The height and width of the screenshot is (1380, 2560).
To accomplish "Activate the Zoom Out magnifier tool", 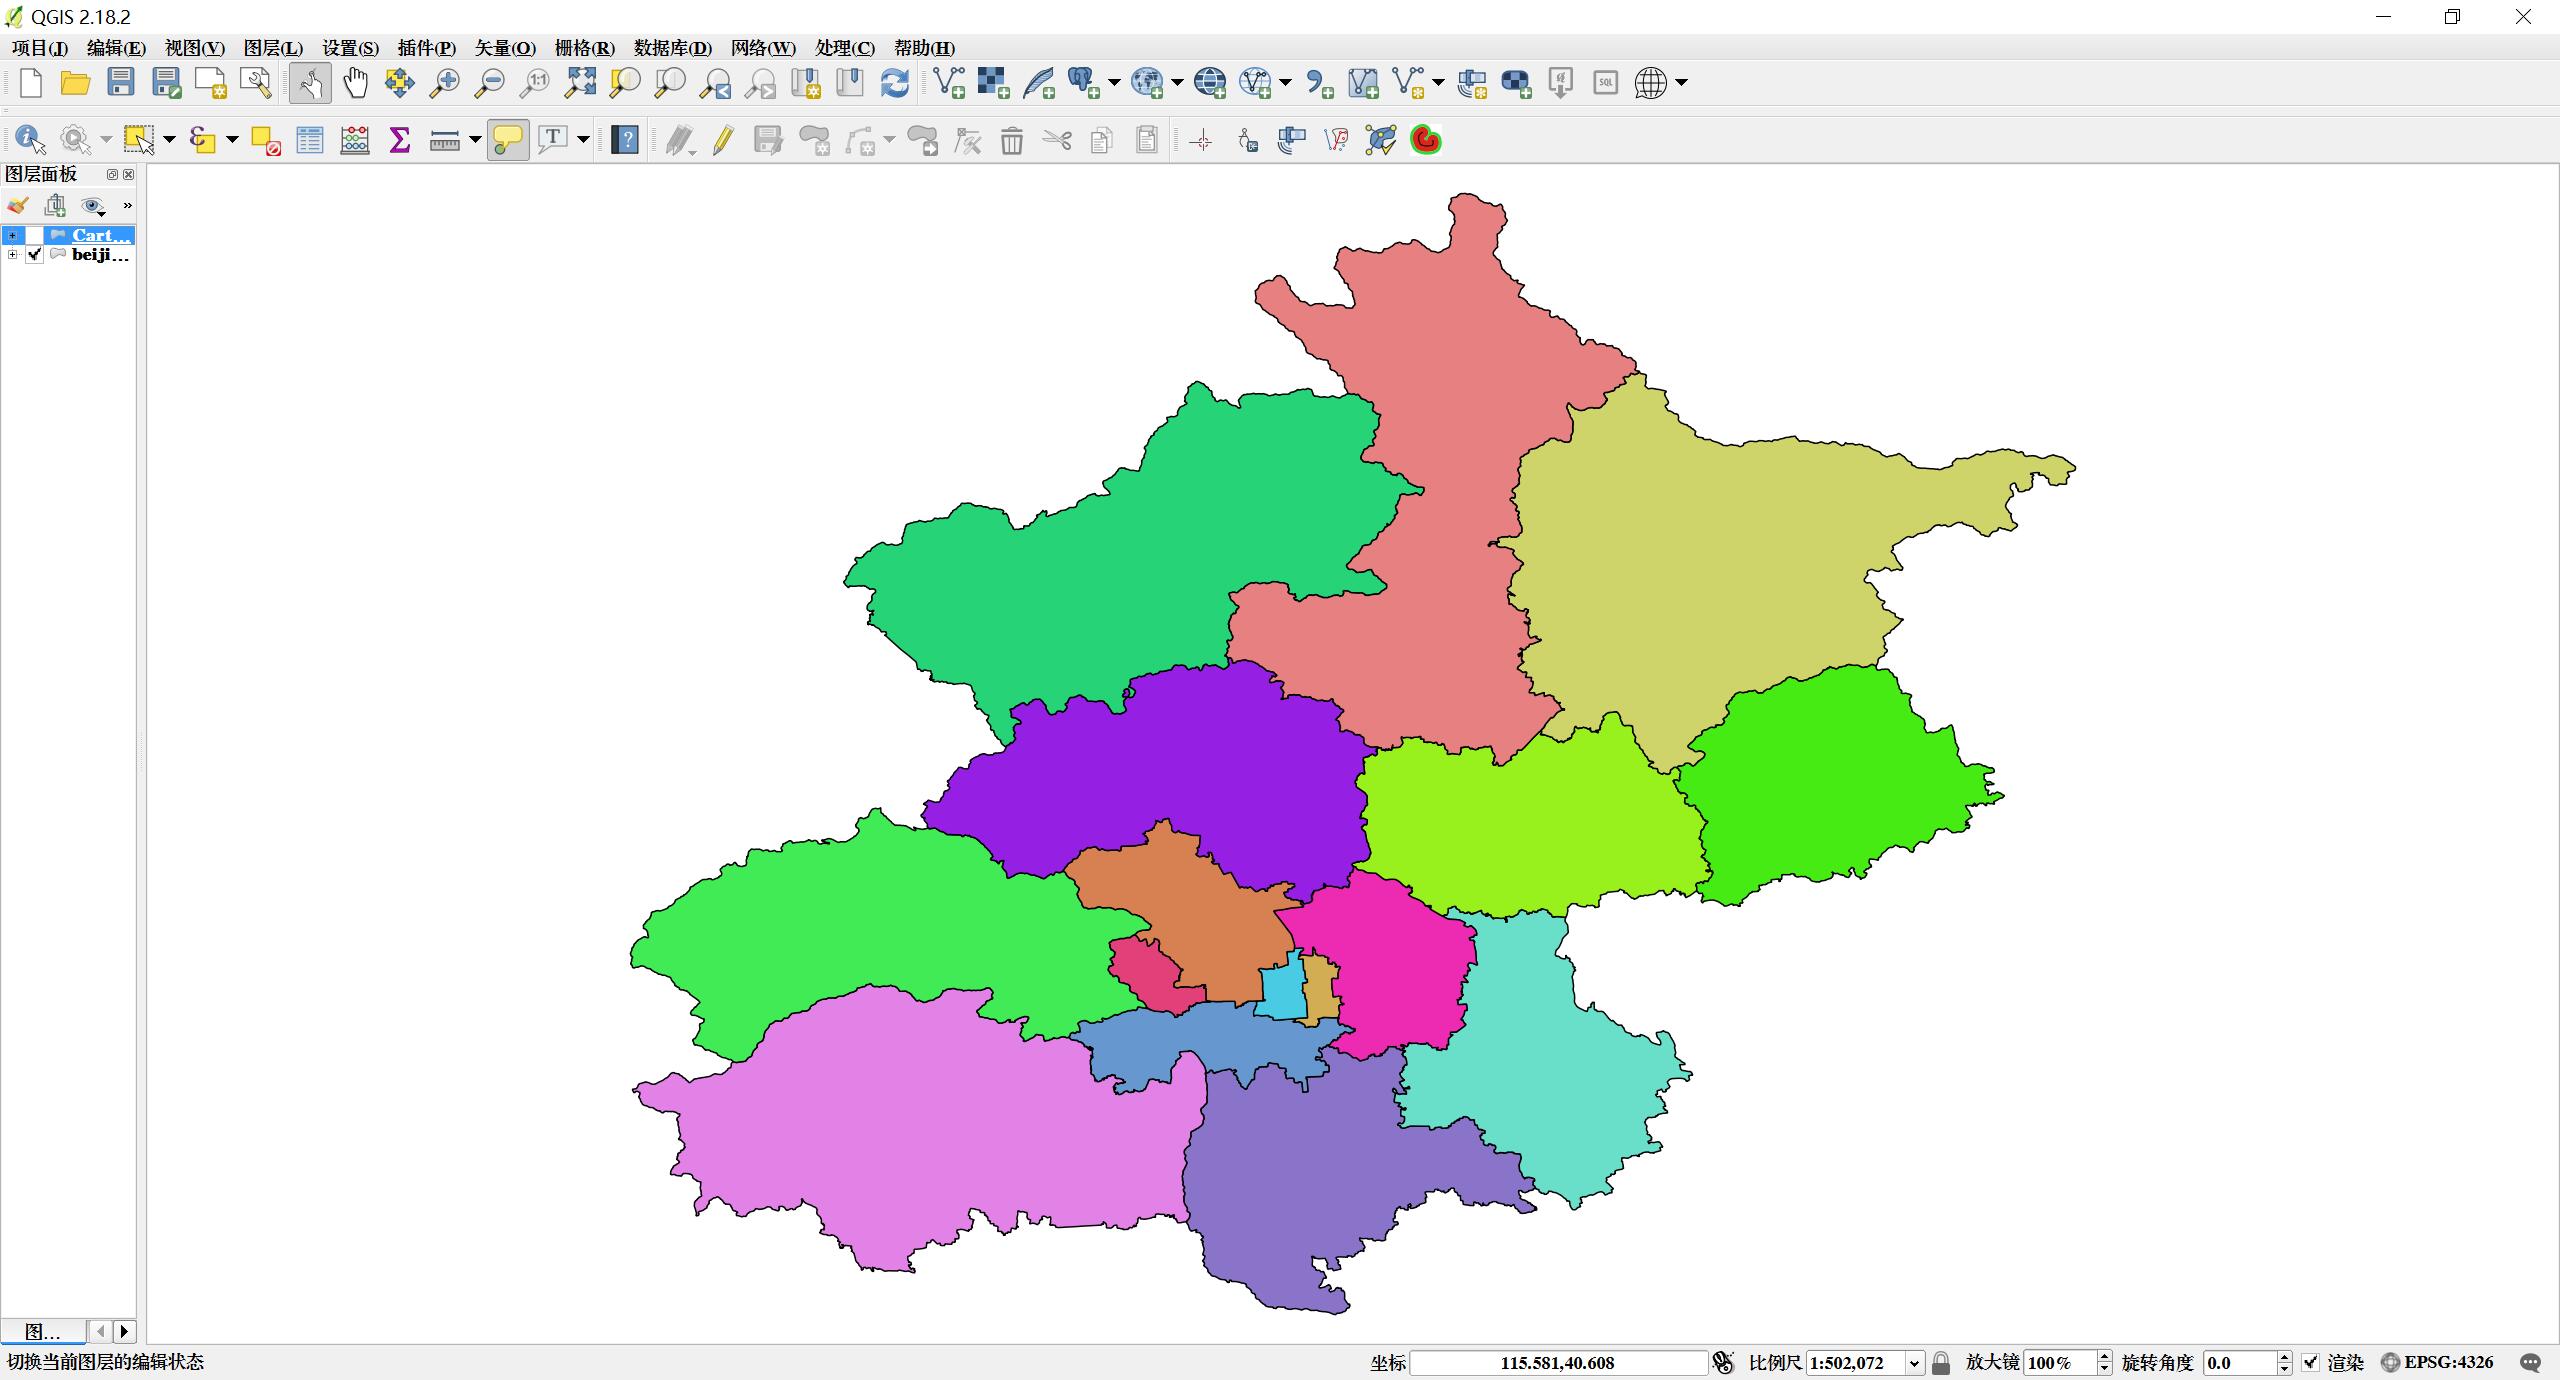I will [489, 83].
